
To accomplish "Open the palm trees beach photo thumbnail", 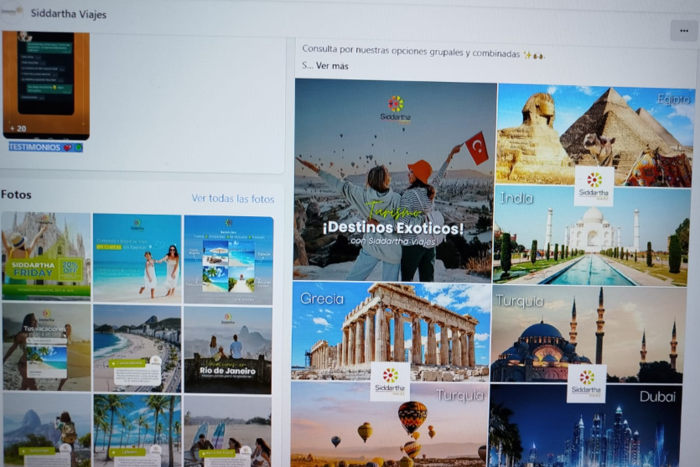I will tap(137, 431).
